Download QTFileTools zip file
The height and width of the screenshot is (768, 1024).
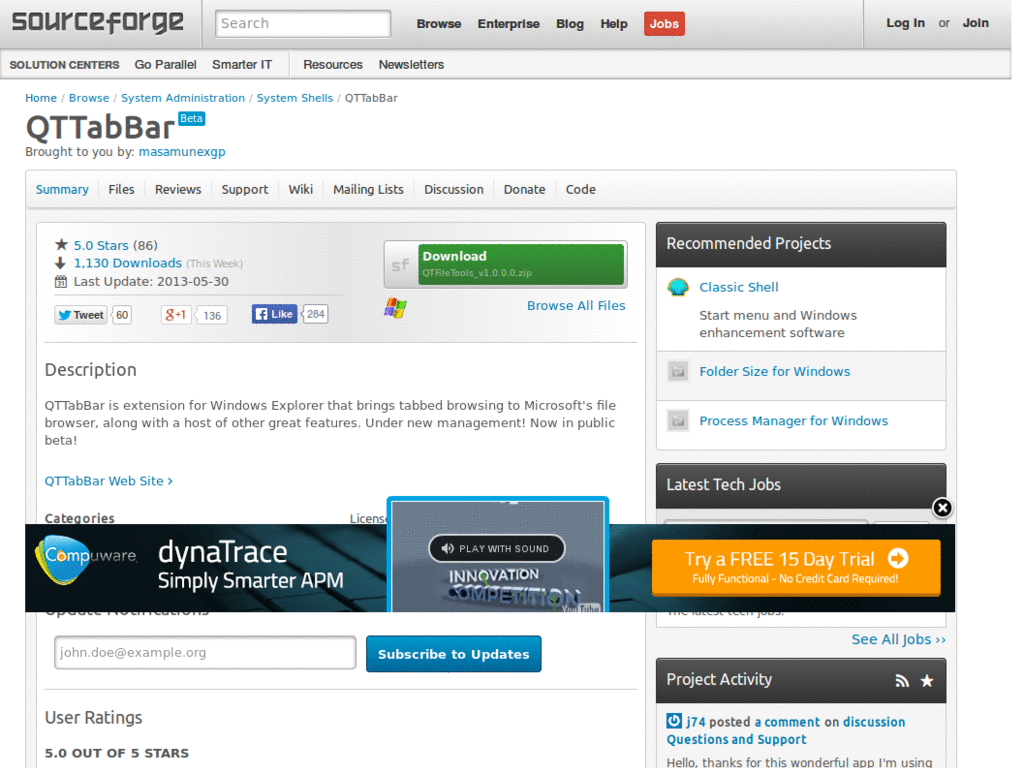click(x=520, y=264)
